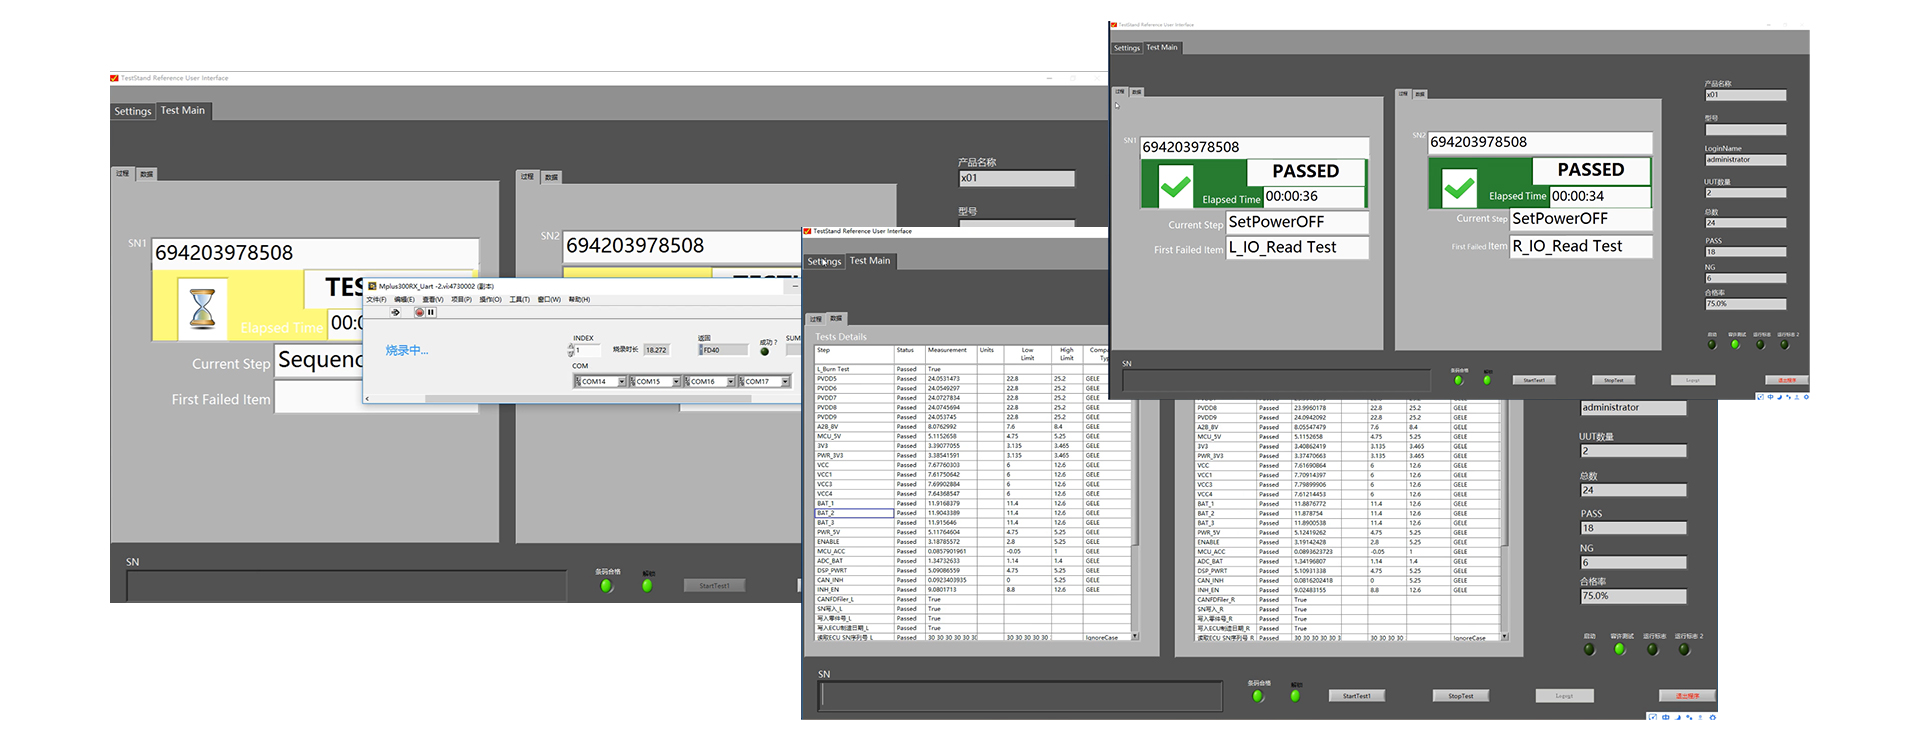Viewport: 1920px width, 750px height.
Task: Click StopTest button in the bottom window
Action: point(1460,696)
